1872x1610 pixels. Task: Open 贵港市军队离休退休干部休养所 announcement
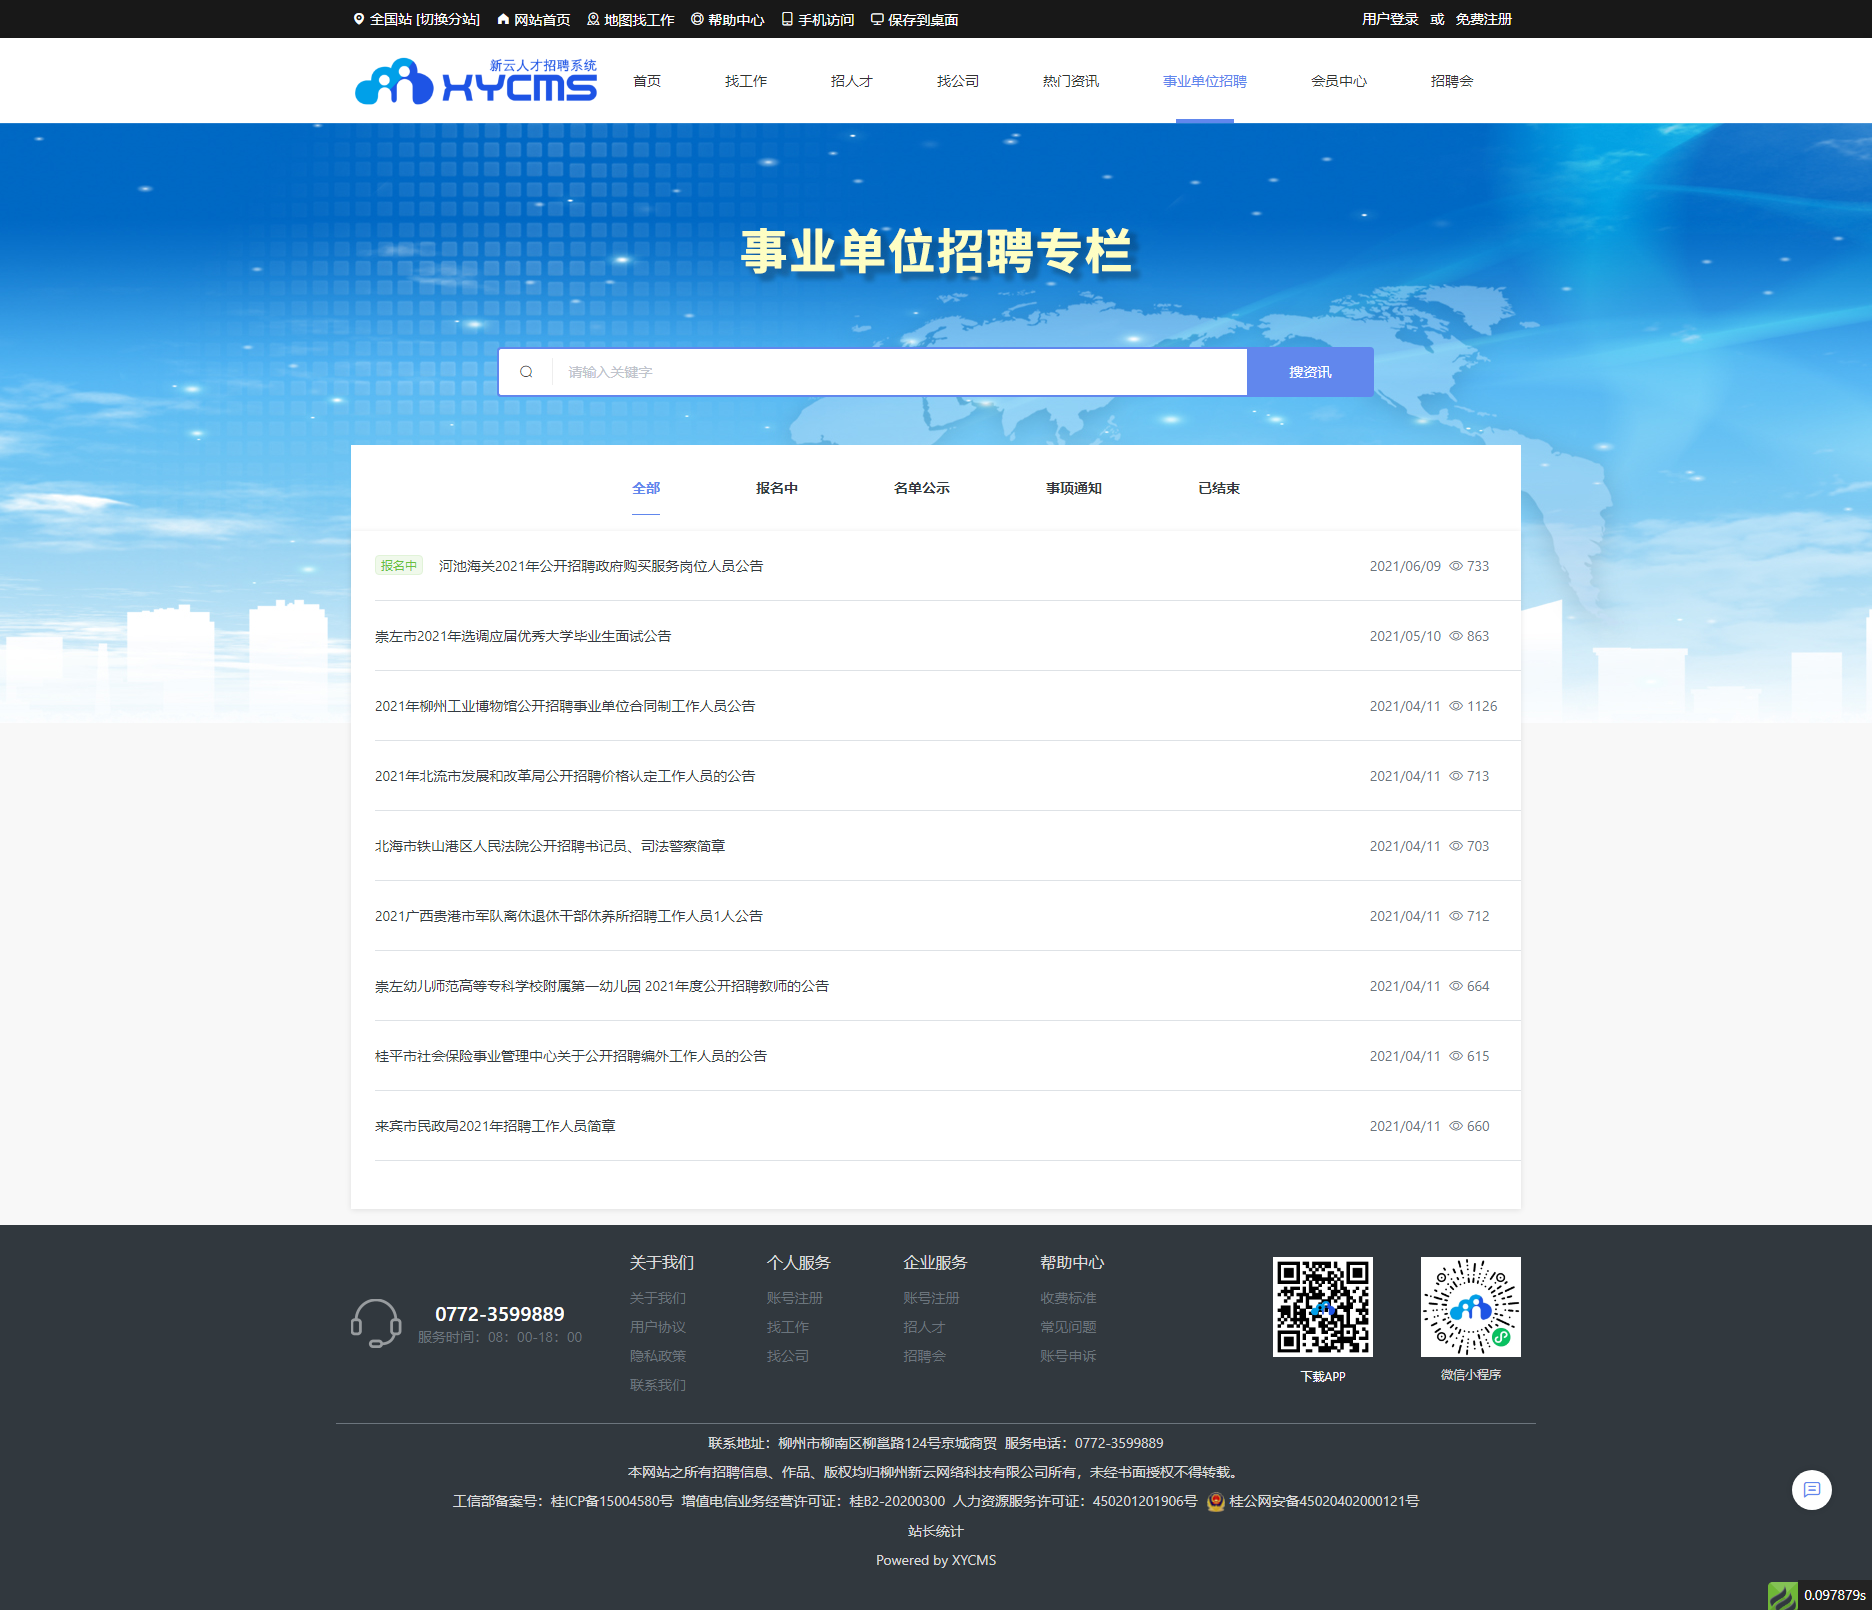(x=569, y=916)
